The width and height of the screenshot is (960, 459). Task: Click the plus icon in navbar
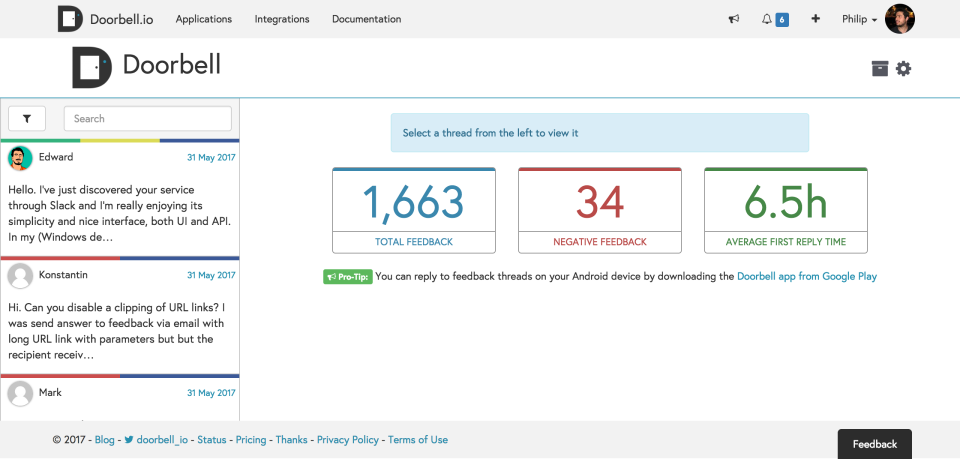pyautogui.click(x=816, y=19)
